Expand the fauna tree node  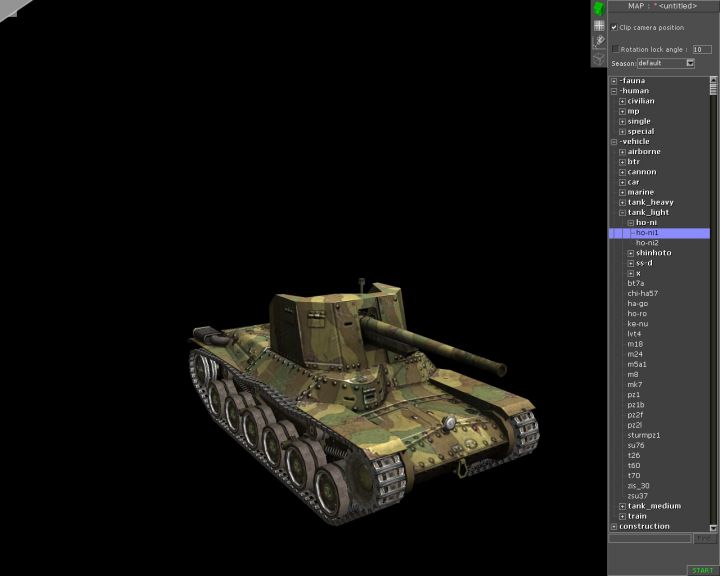pos(614,81)
